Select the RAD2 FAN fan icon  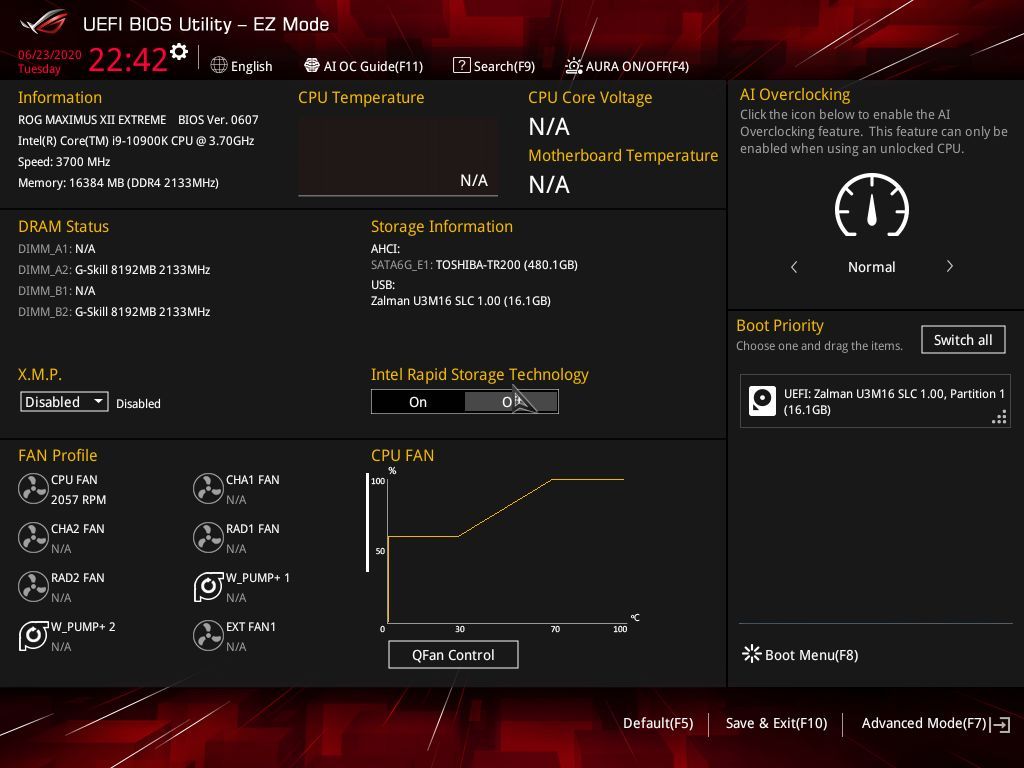(33, 586)
